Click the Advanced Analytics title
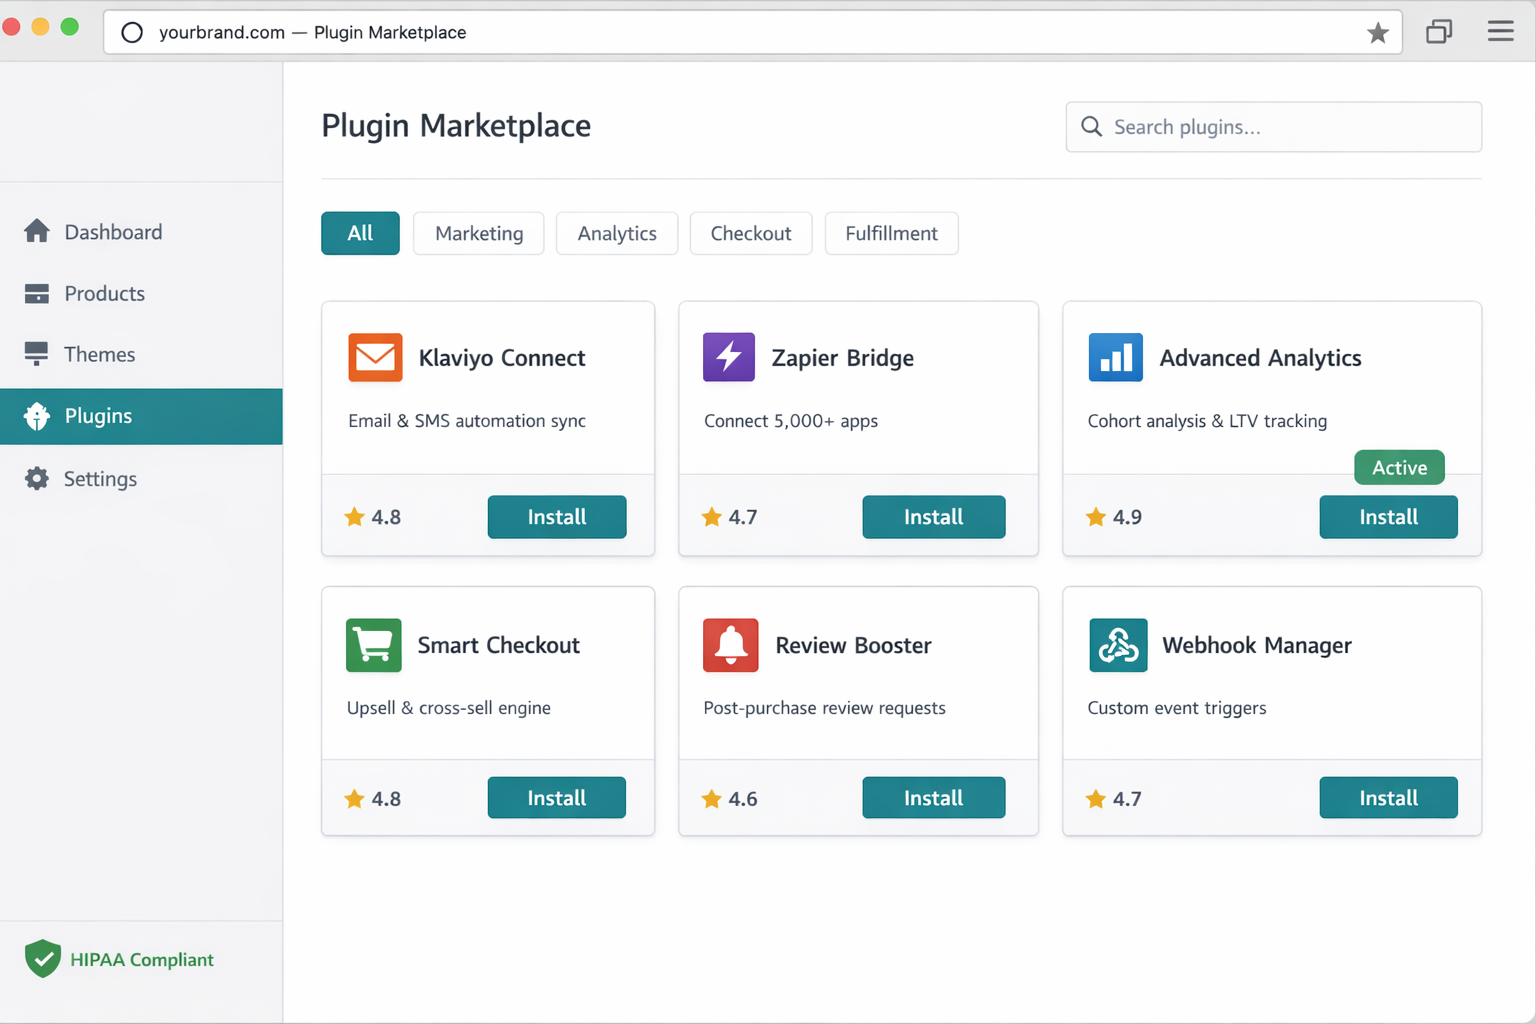The image size is (1536, 1024). [1260, 358]
